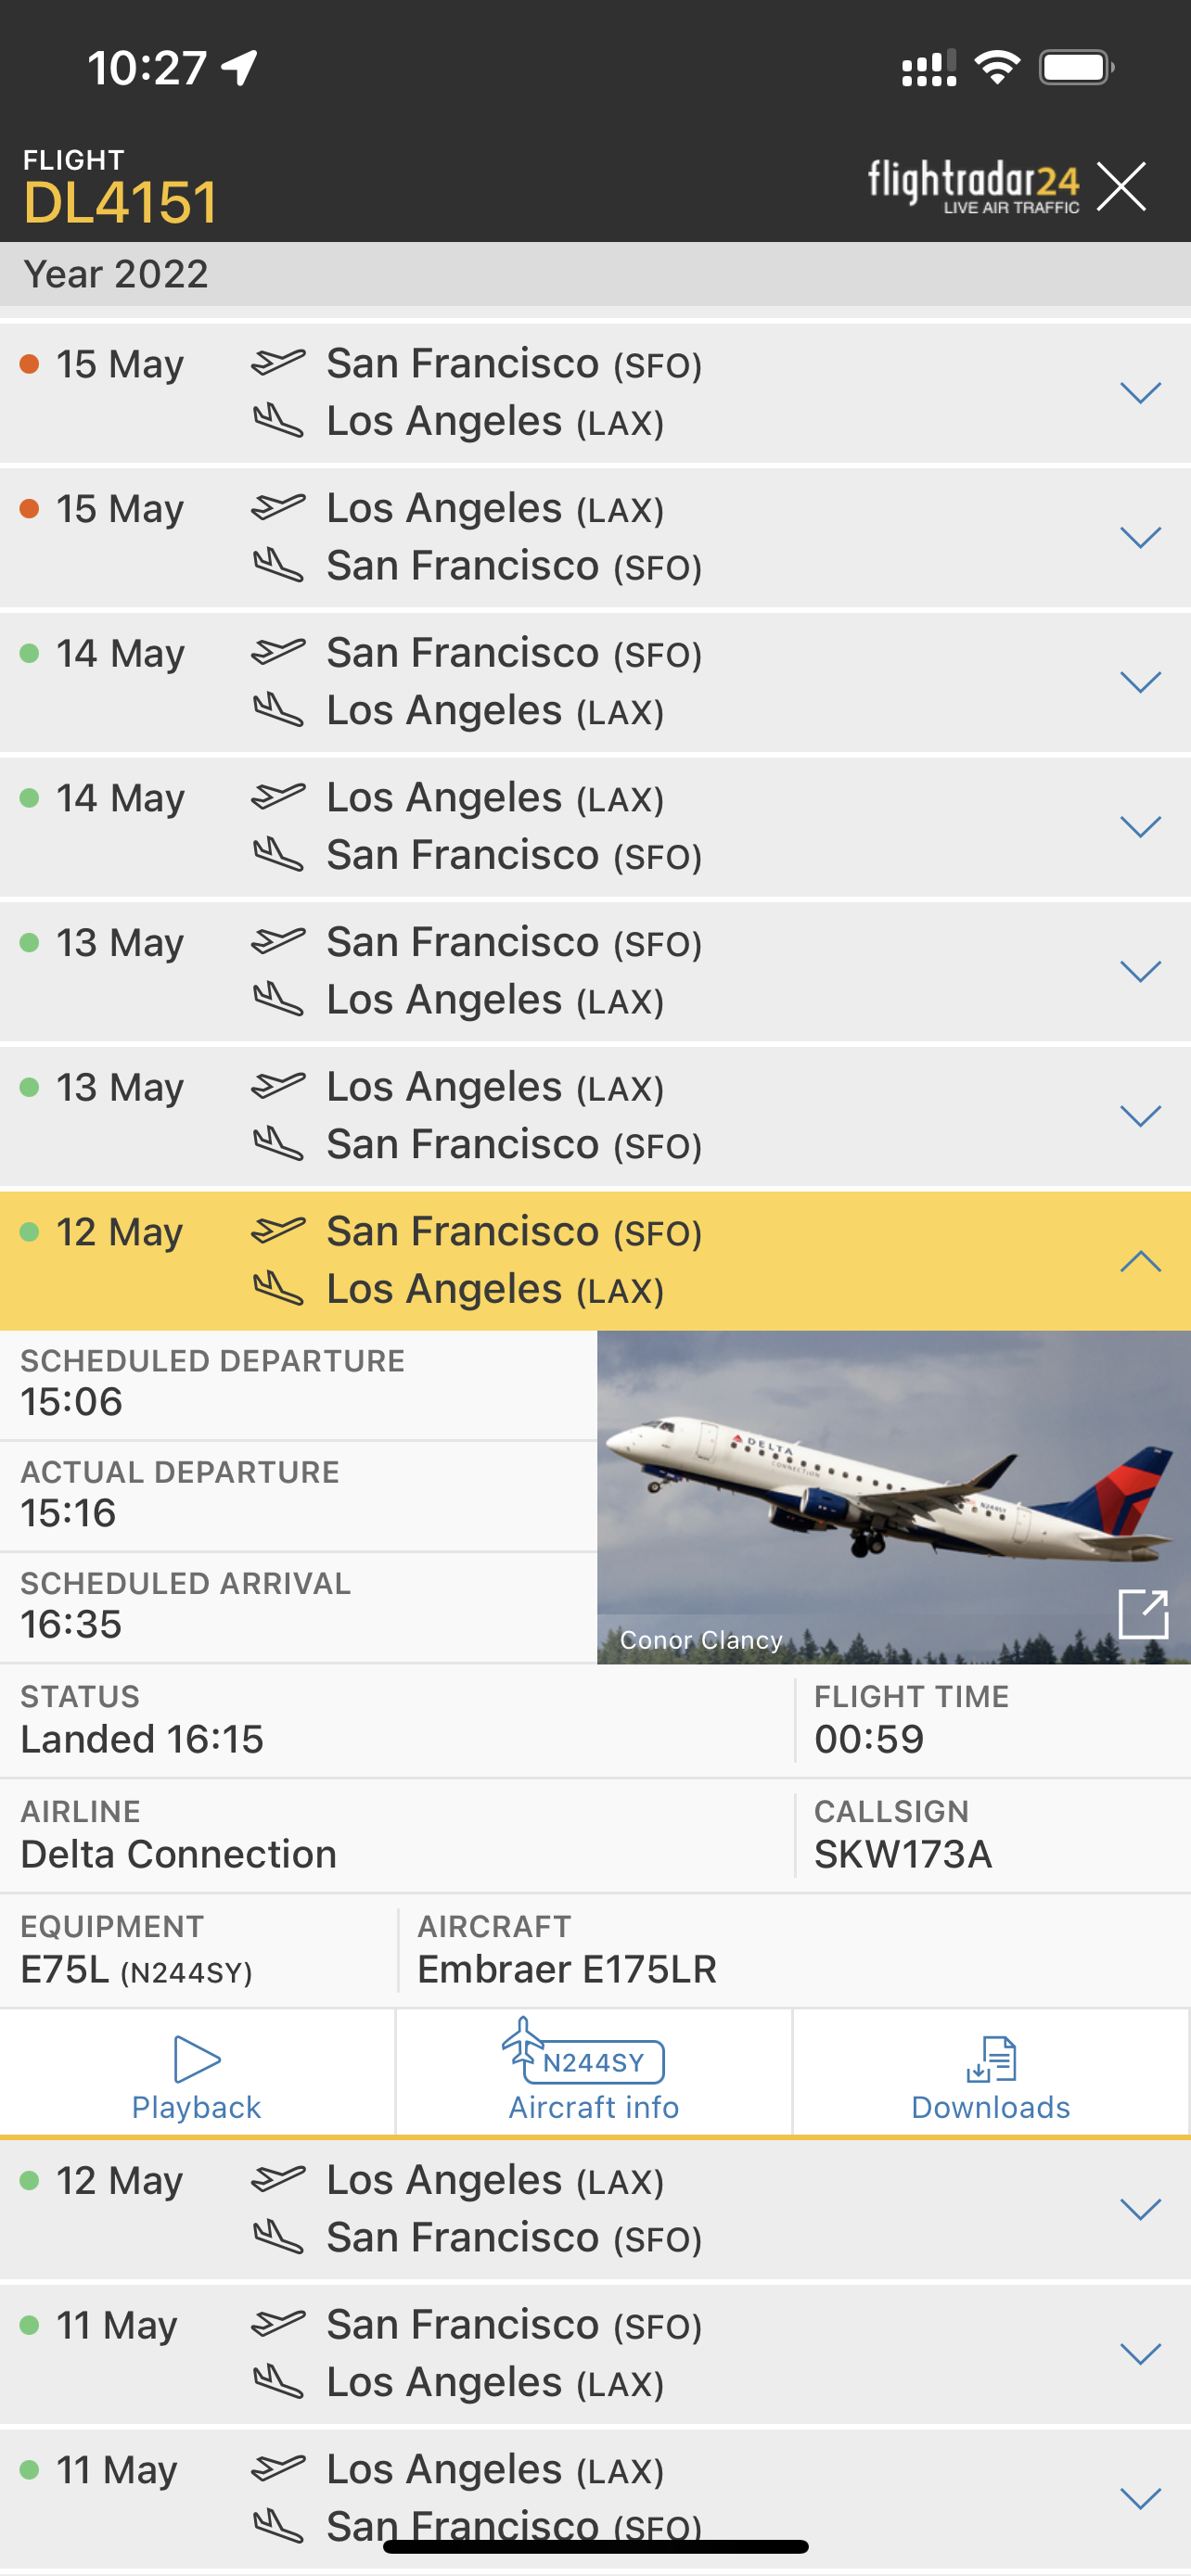Tap the Conor Clancy photo credit
Viewport: 1191px width, 2576px height.
[701, 1640]
